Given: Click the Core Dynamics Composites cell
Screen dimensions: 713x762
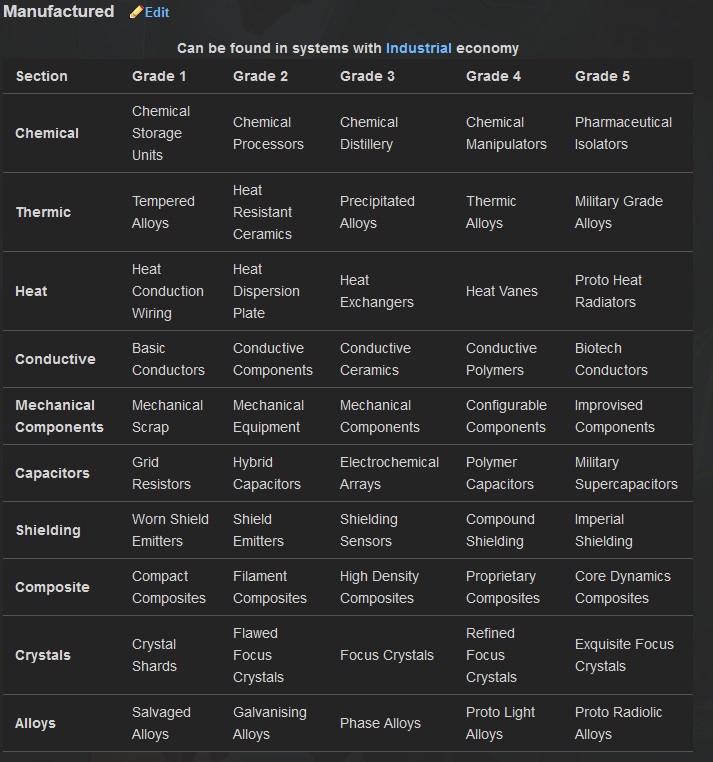Looking at the screenshot, I should 623,587.
